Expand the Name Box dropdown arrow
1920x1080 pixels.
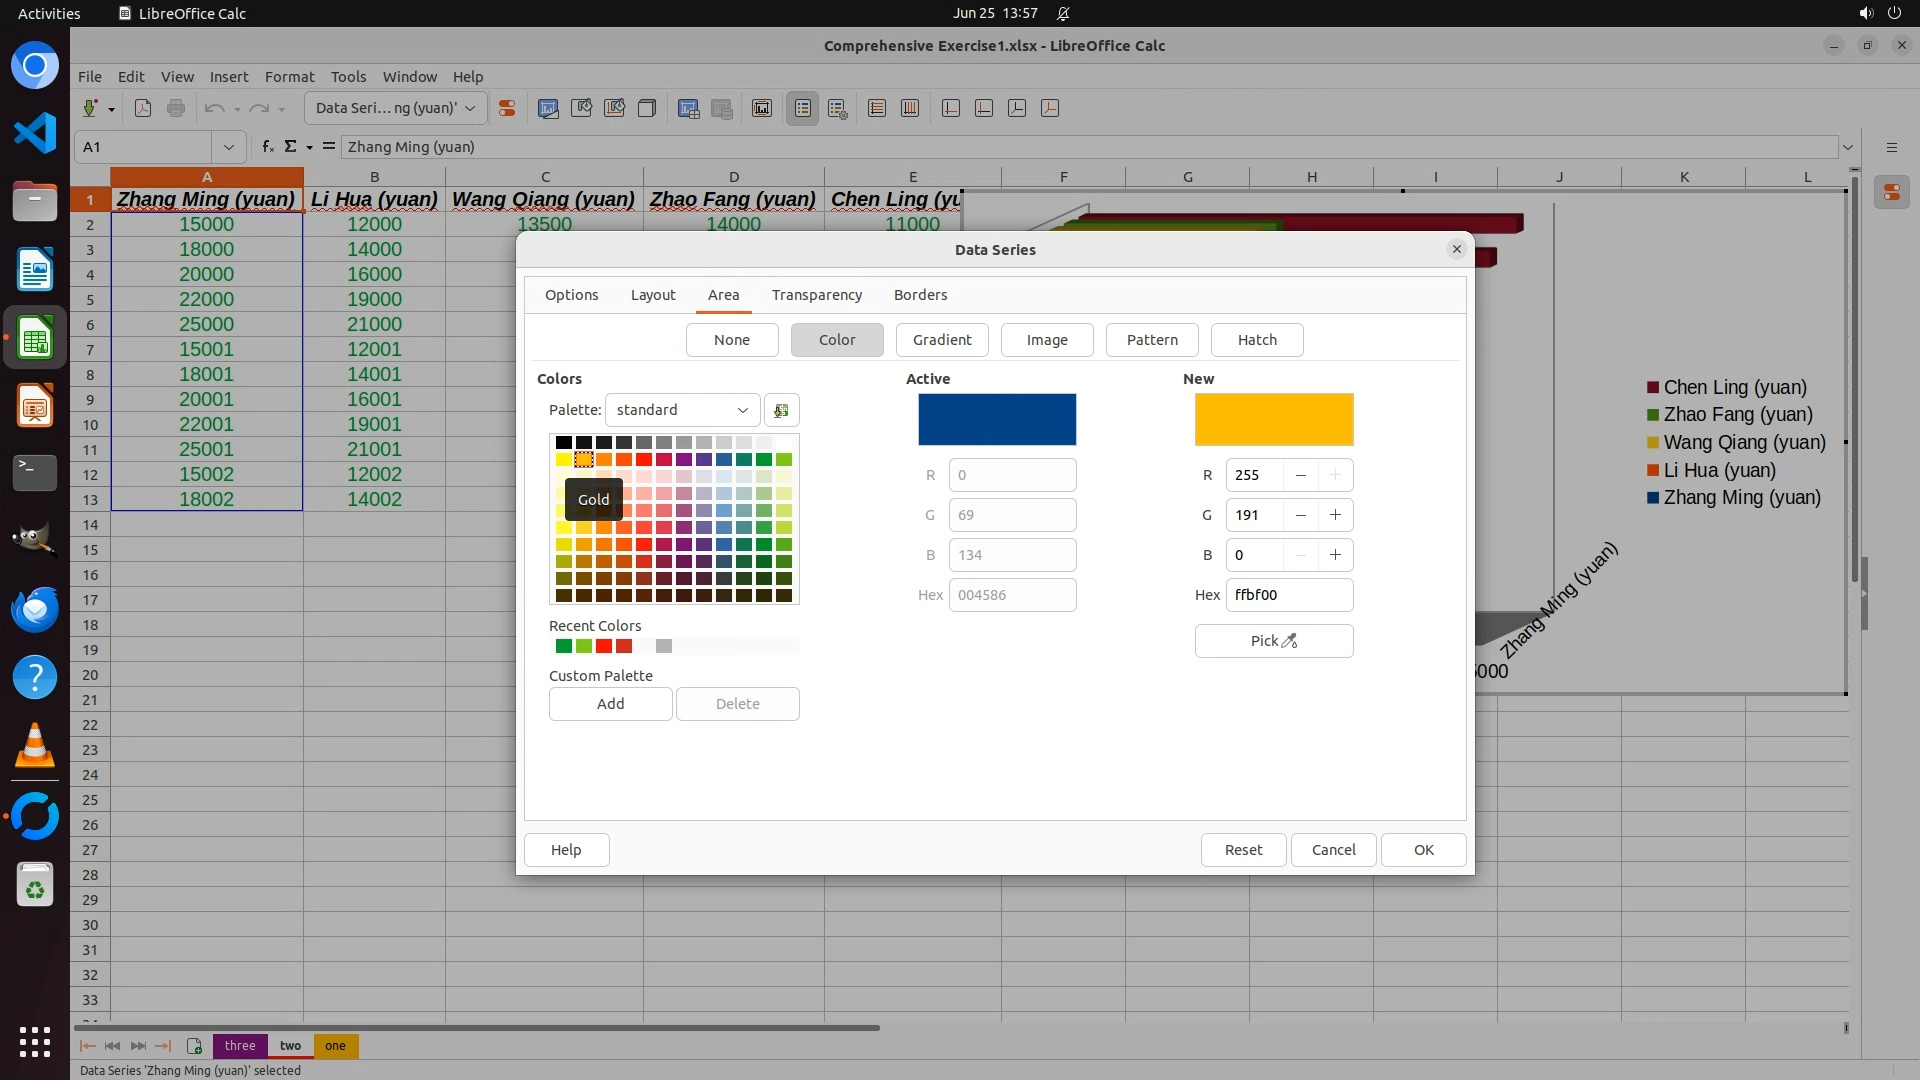pyautogui.click(x=229, y=147)
